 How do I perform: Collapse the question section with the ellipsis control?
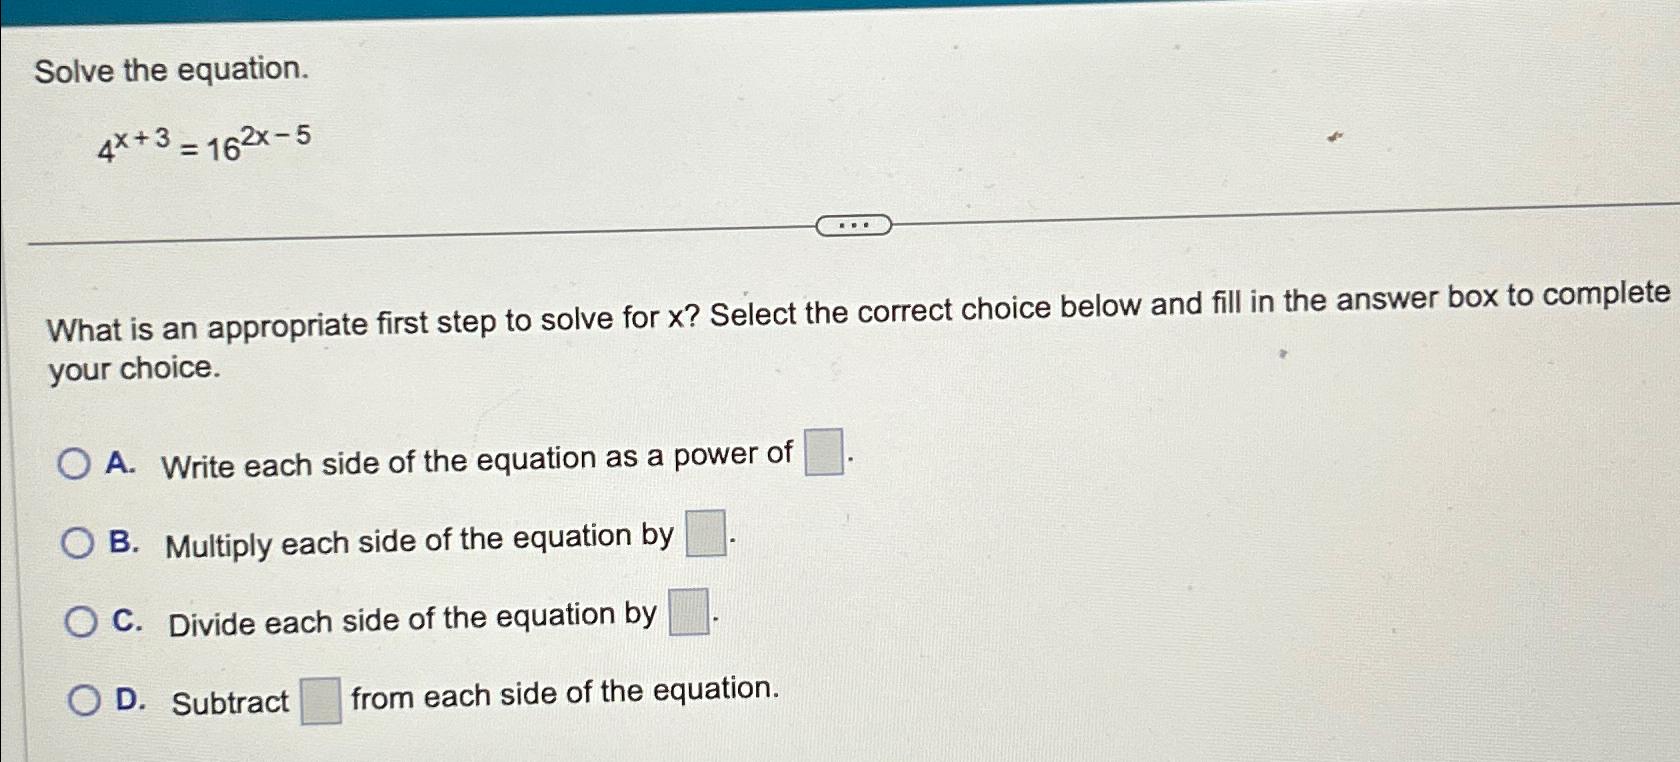855,224
